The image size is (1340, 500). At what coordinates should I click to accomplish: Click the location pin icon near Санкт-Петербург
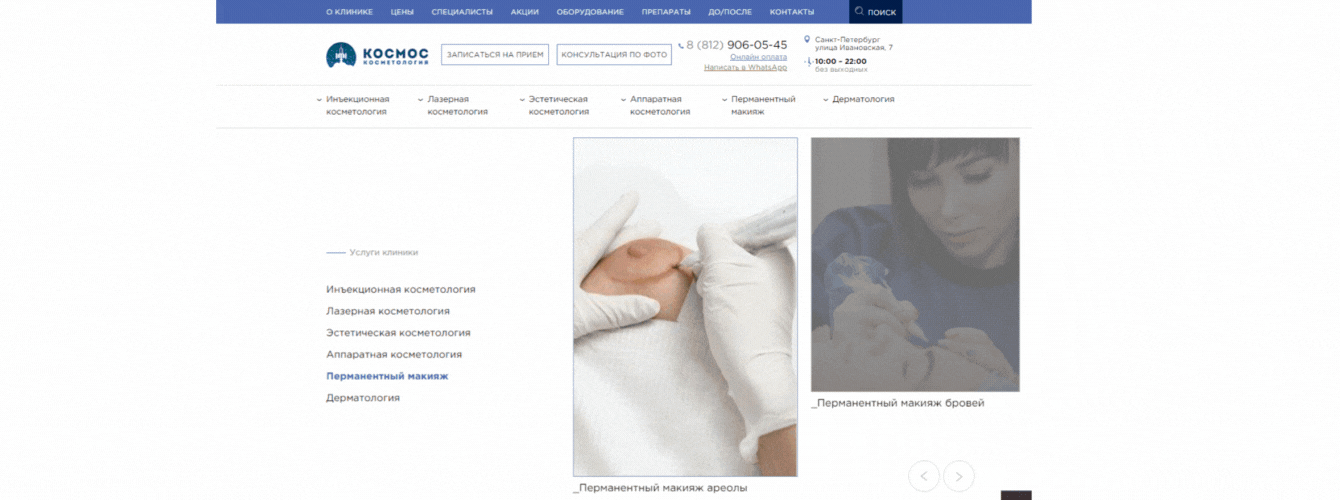pyautogui.click(x=807, y=40)
